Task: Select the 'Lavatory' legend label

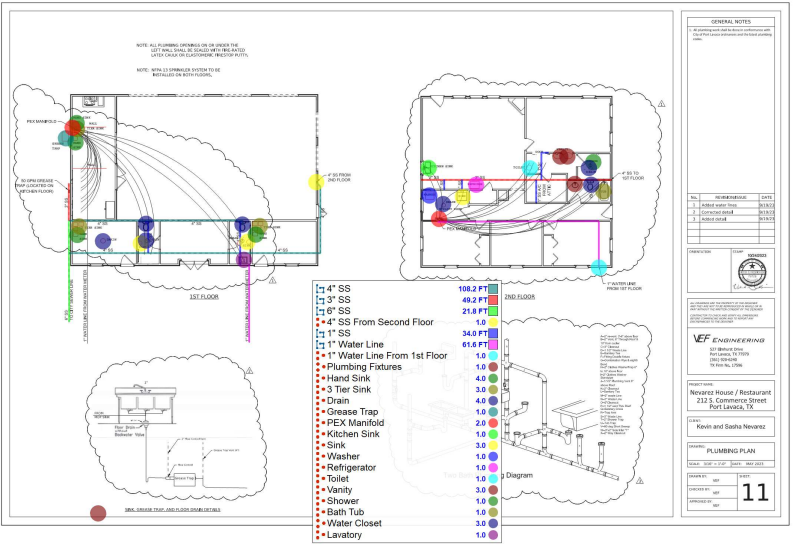Action: coord(344,535)
